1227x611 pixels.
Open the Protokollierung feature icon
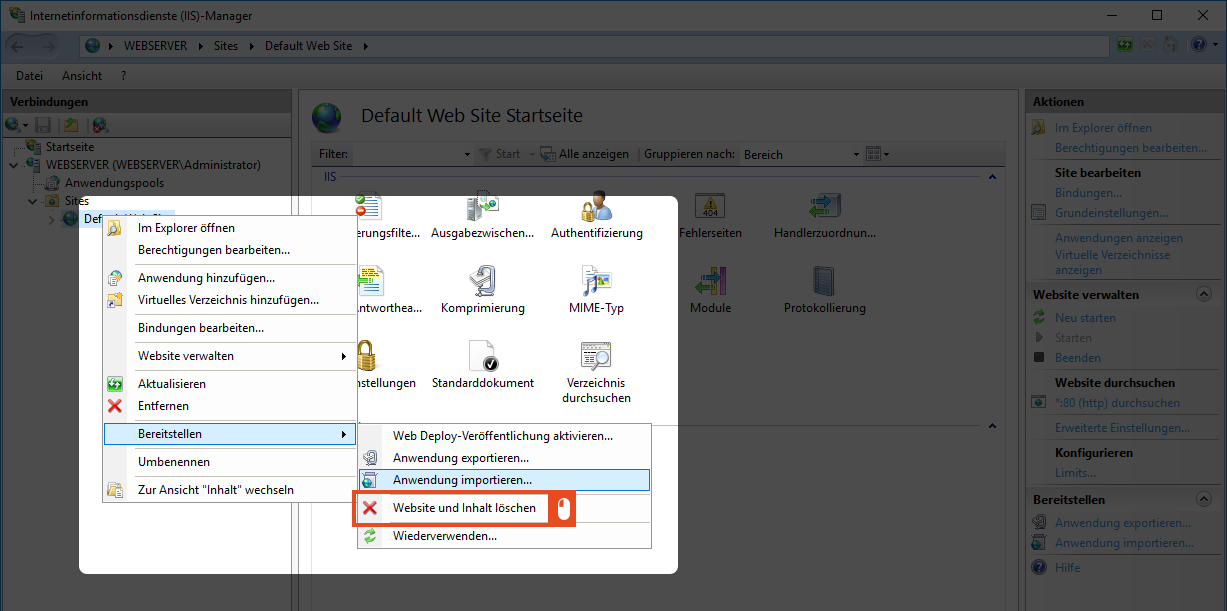point(824,285)
